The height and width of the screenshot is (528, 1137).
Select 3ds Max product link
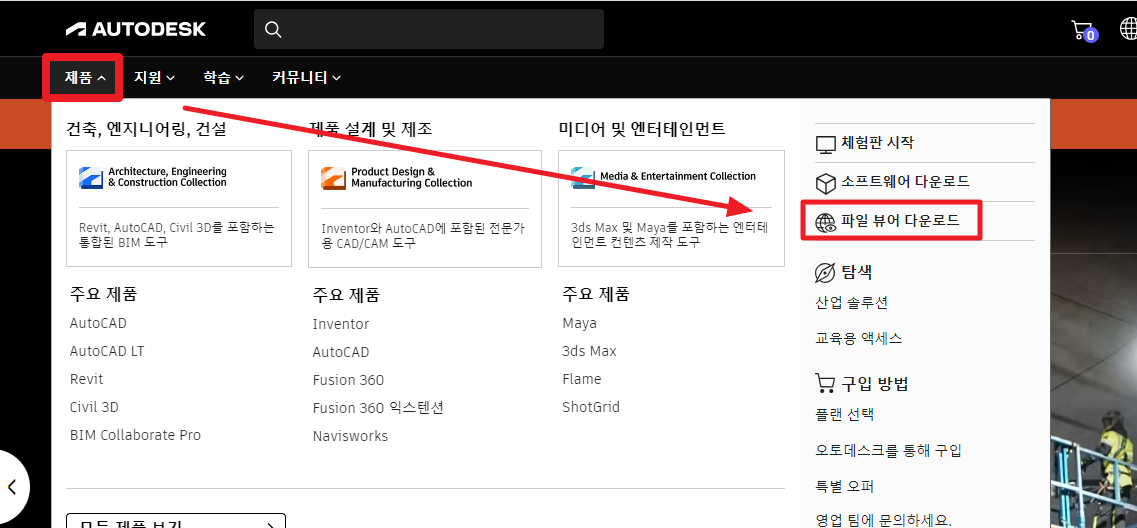(590, 351)
